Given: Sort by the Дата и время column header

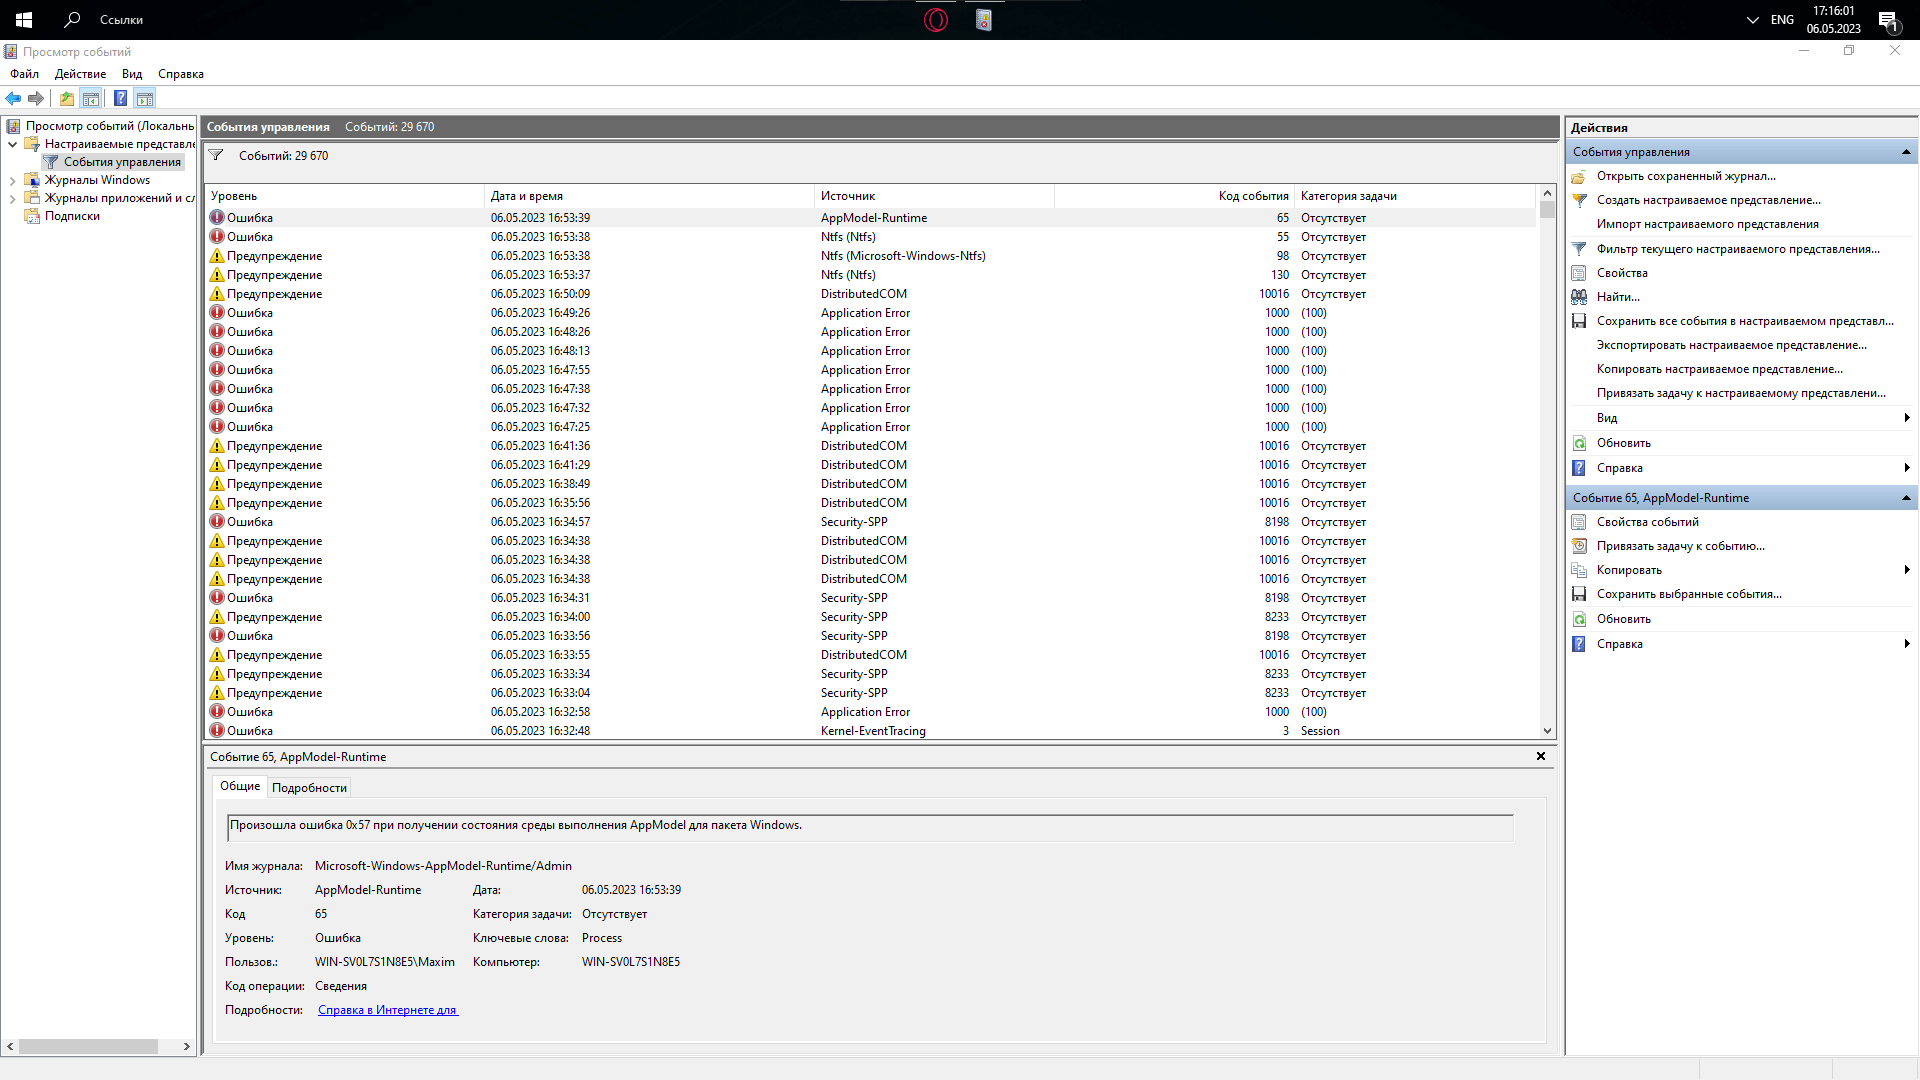Looking at the screenshot, I should (x=650, y=196).
